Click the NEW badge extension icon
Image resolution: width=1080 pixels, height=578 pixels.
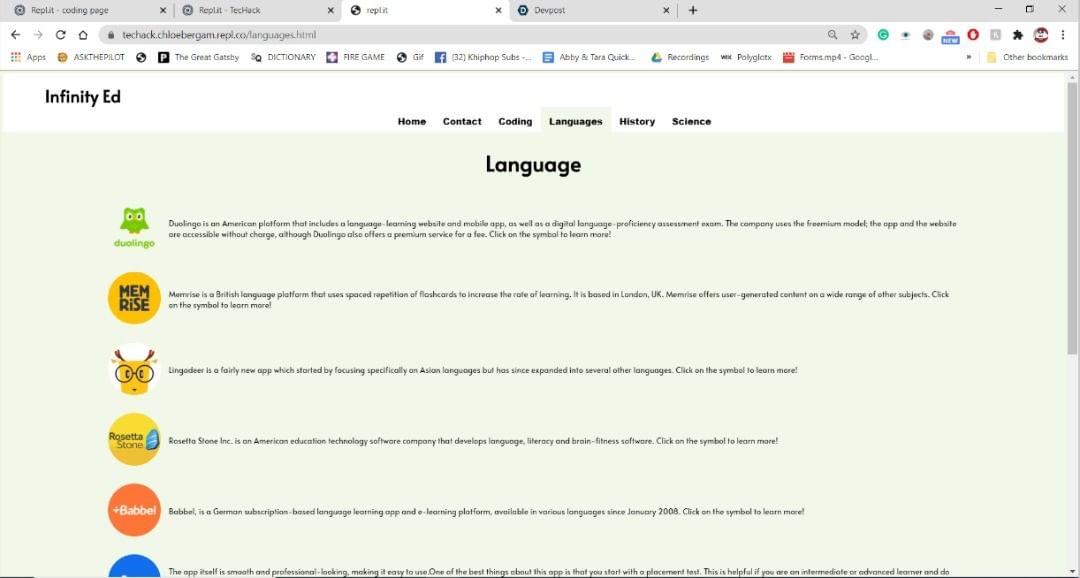[951, 35]
